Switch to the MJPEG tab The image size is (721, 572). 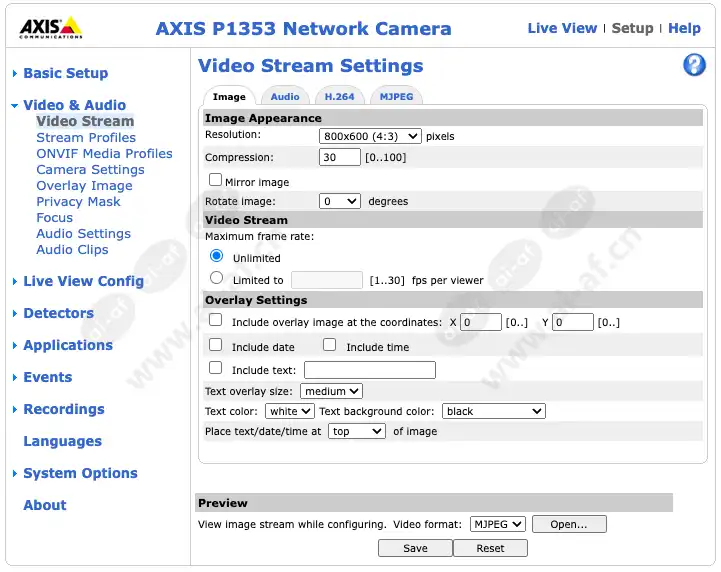pyautogui.click(x=396, y=97)
